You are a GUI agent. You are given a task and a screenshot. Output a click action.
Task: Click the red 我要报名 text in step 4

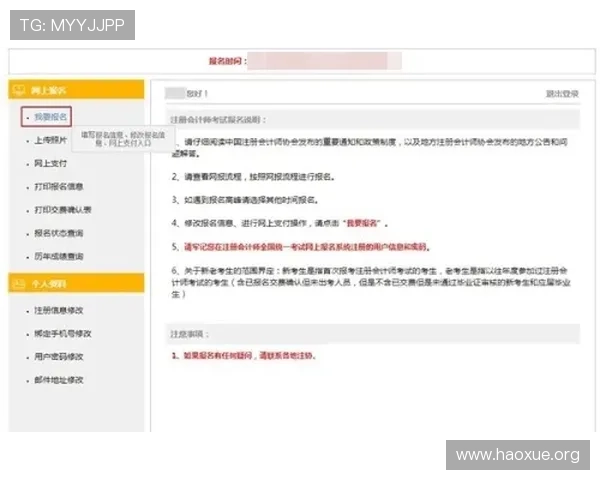362,223
